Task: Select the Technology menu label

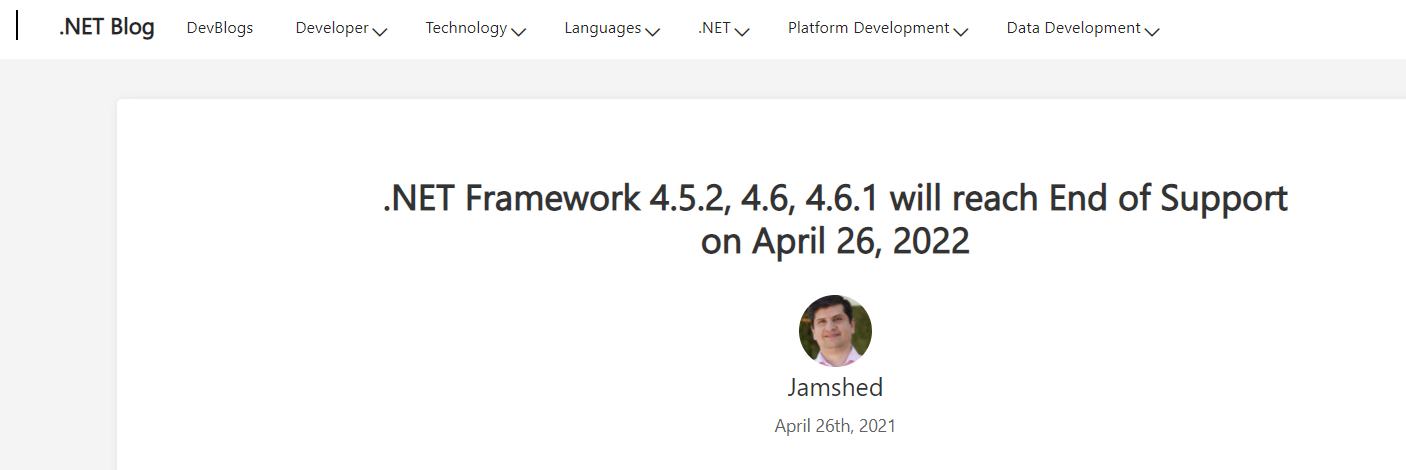Action: click(466, 28)
